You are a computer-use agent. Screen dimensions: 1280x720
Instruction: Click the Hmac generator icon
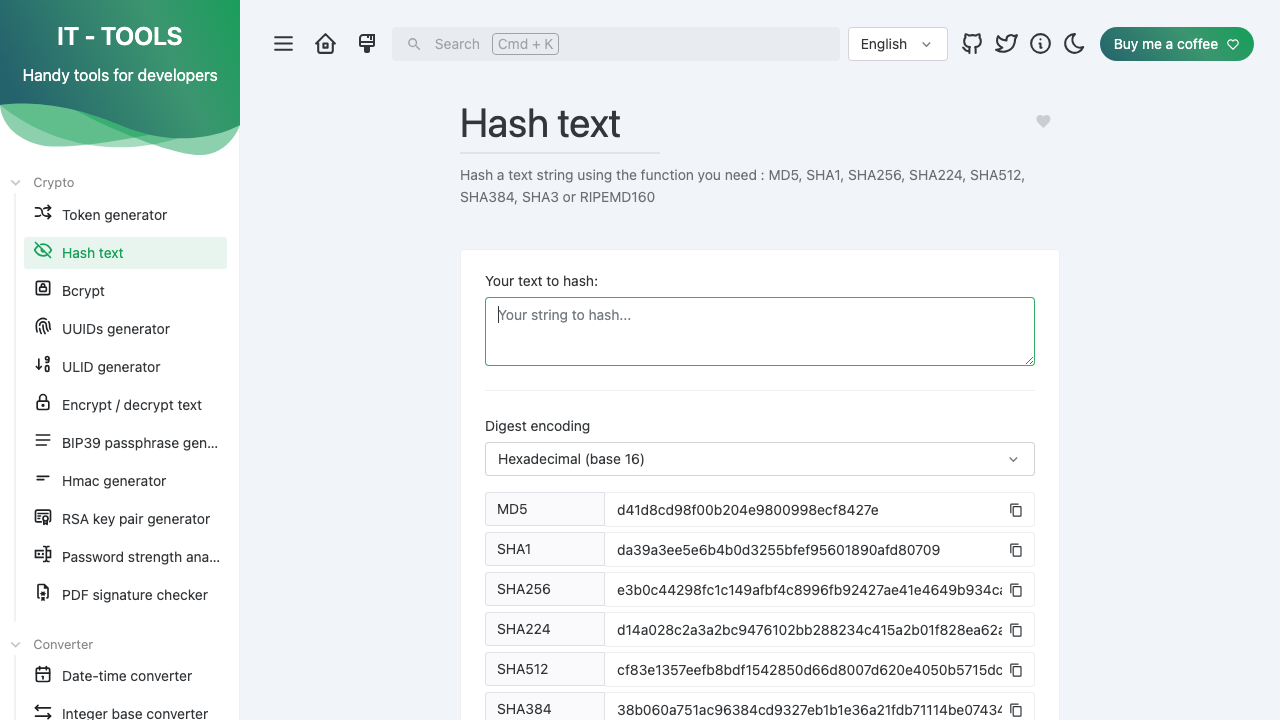coord(43,479)
